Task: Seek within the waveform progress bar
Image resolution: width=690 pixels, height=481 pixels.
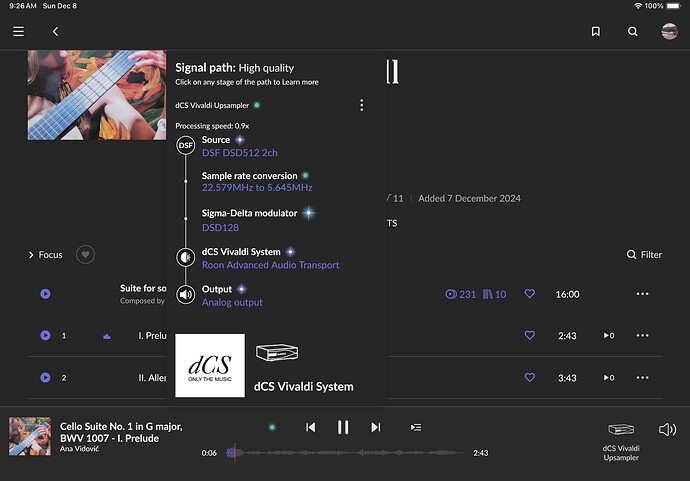Action: 345,452
